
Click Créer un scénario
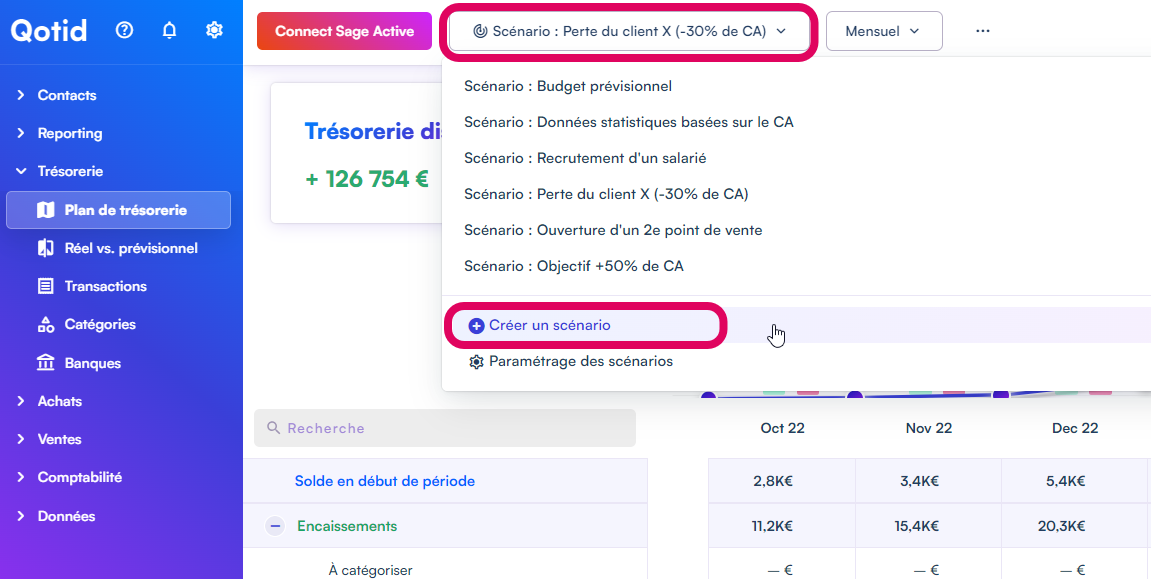[549, 325]
